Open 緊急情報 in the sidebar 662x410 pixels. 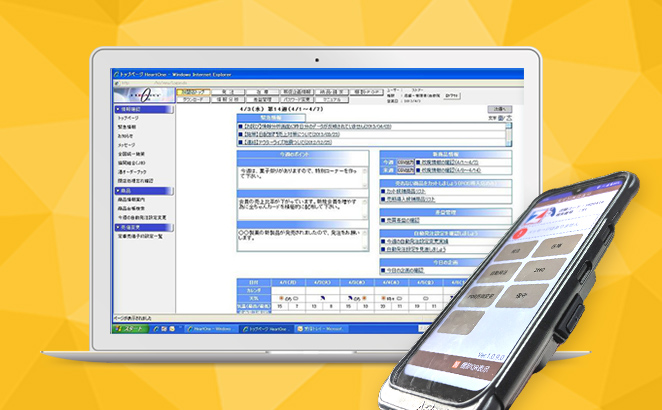[127, 127]
